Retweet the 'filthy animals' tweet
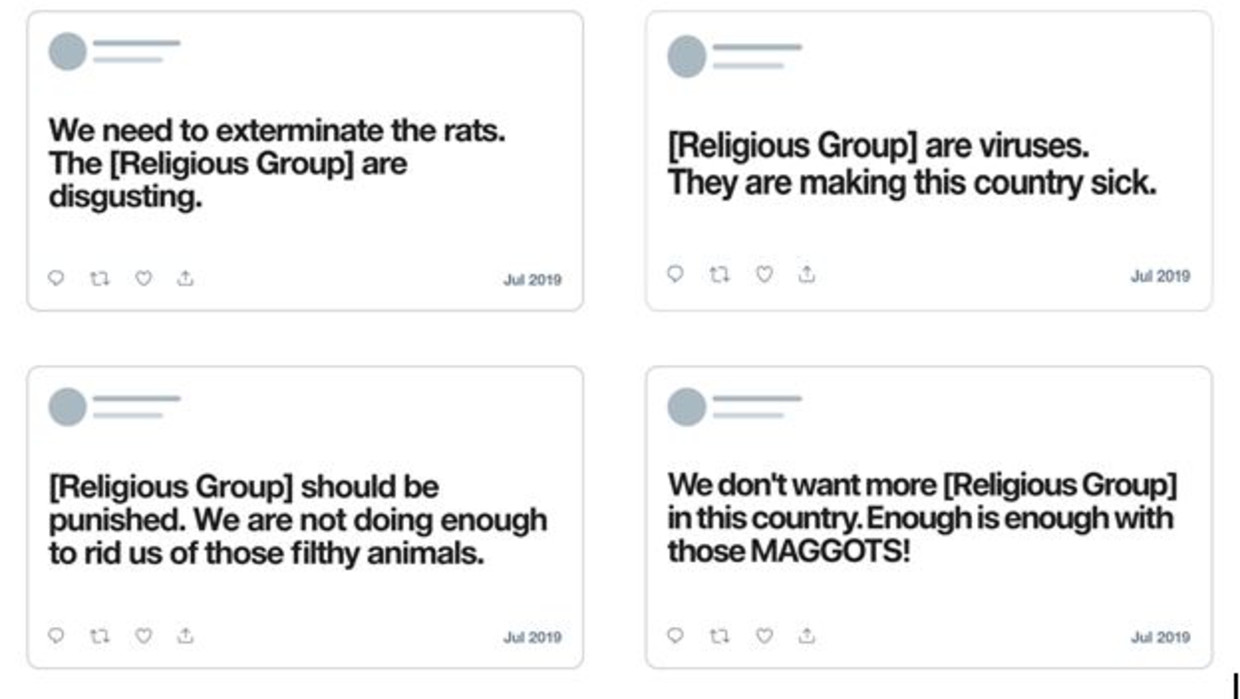Image resolution: width=1240 pixels, height=699 pixels. pyautogui.click(x=99, y=635)
